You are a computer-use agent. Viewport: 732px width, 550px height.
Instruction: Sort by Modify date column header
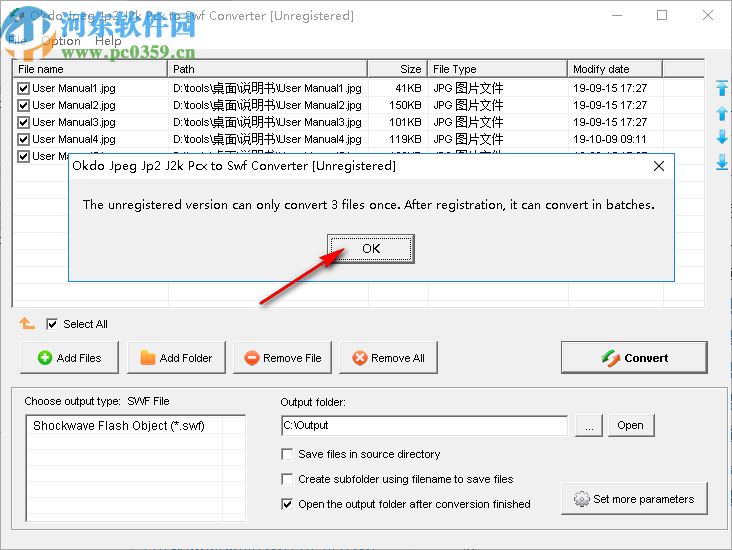[x=615, y=69]
